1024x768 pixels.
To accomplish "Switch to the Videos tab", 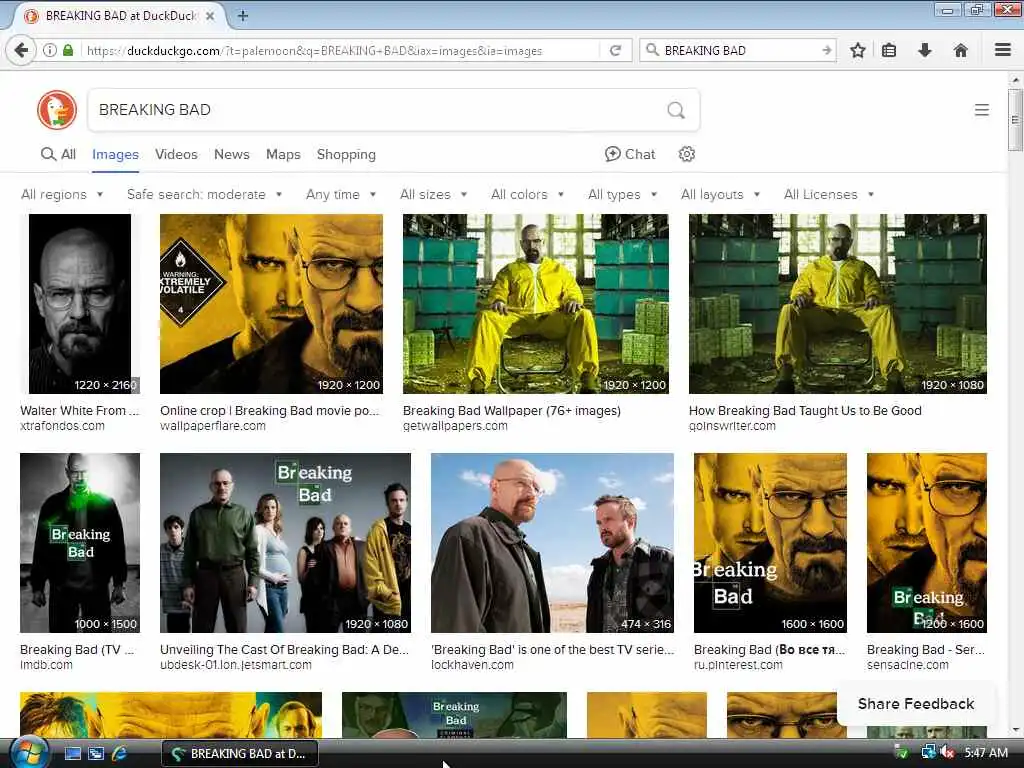I will click(x=176, y=154).
